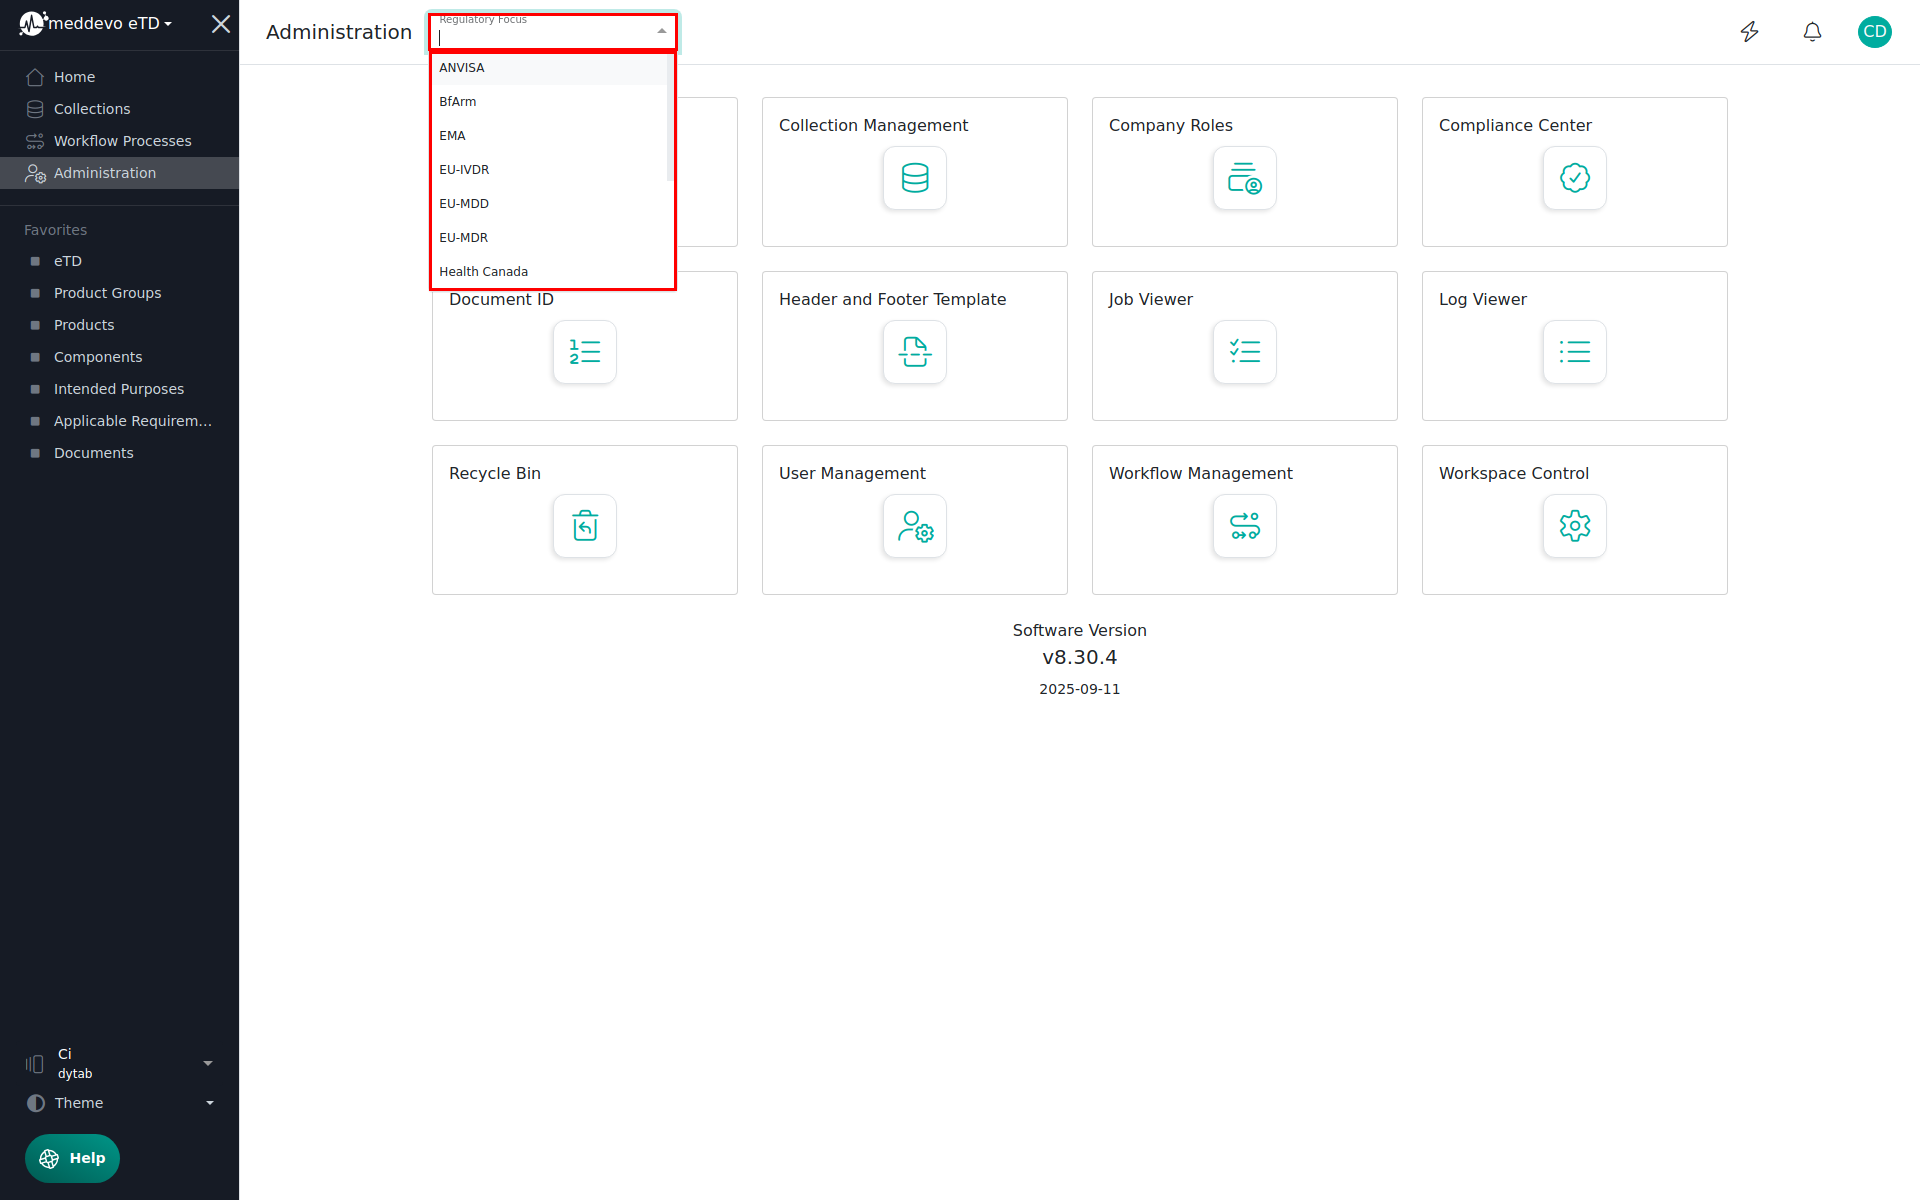This screenshot has height=1200, width=1920.
Task: Open Compliance Center checkmark badge icon
Action: click(x=1574, y=178)
